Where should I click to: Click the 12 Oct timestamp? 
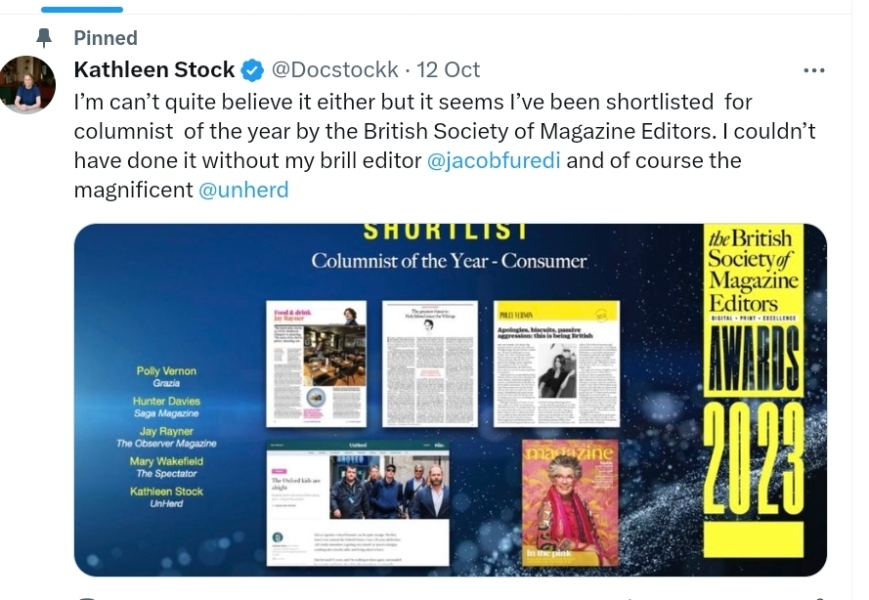449,70
